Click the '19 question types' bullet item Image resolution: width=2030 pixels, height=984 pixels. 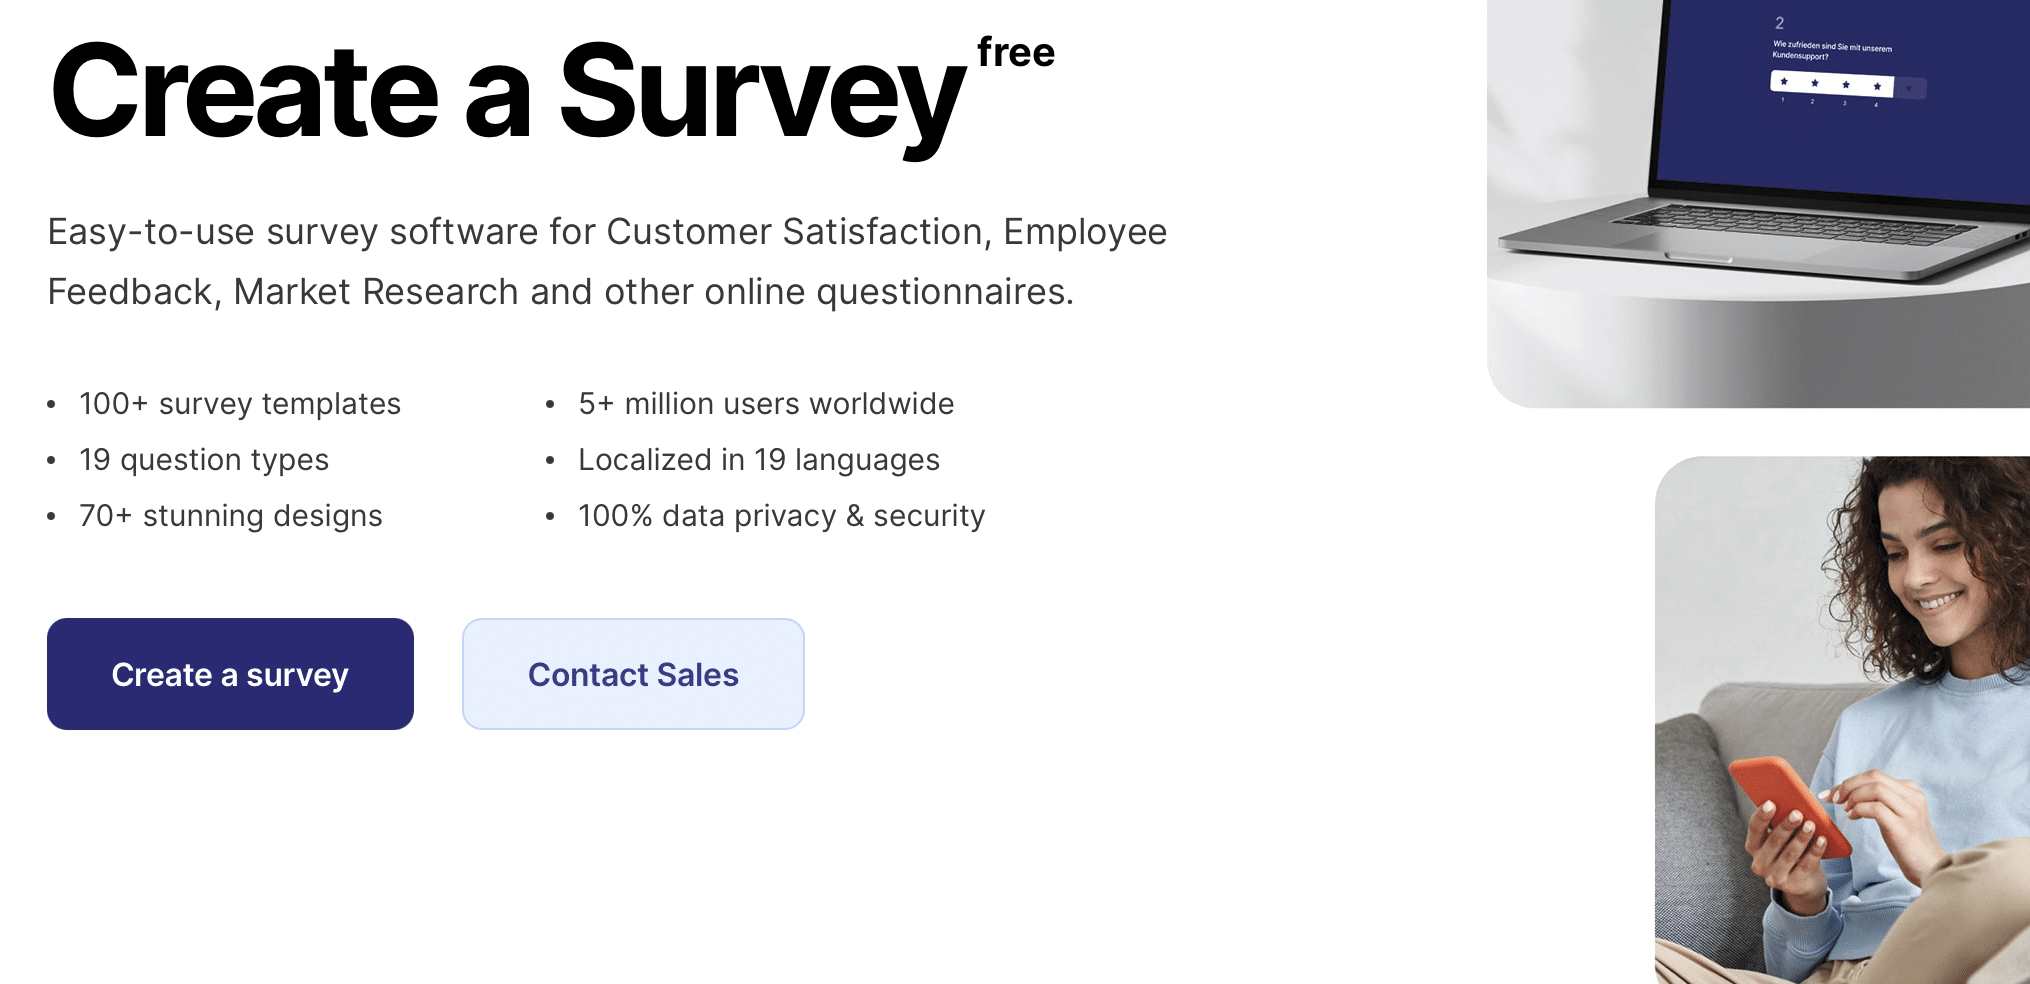coord(204,460)
